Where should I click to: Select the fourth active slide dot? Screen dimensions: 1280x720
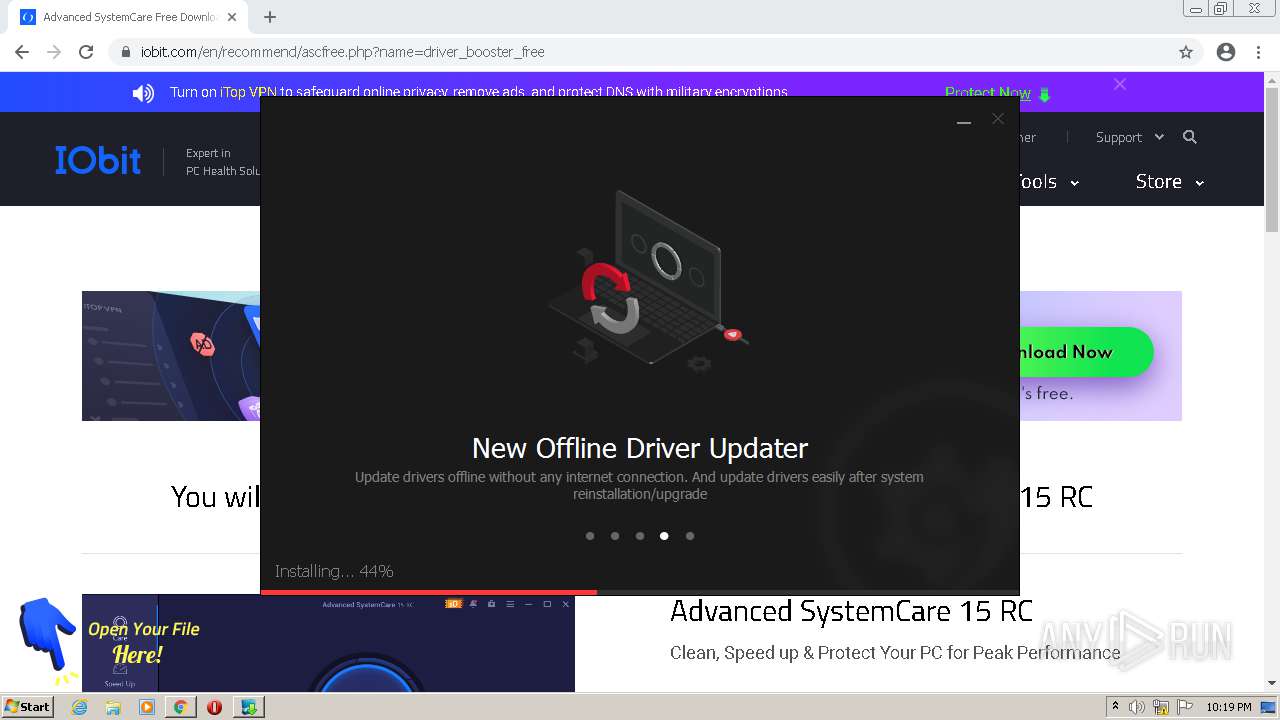coord(664,536)
